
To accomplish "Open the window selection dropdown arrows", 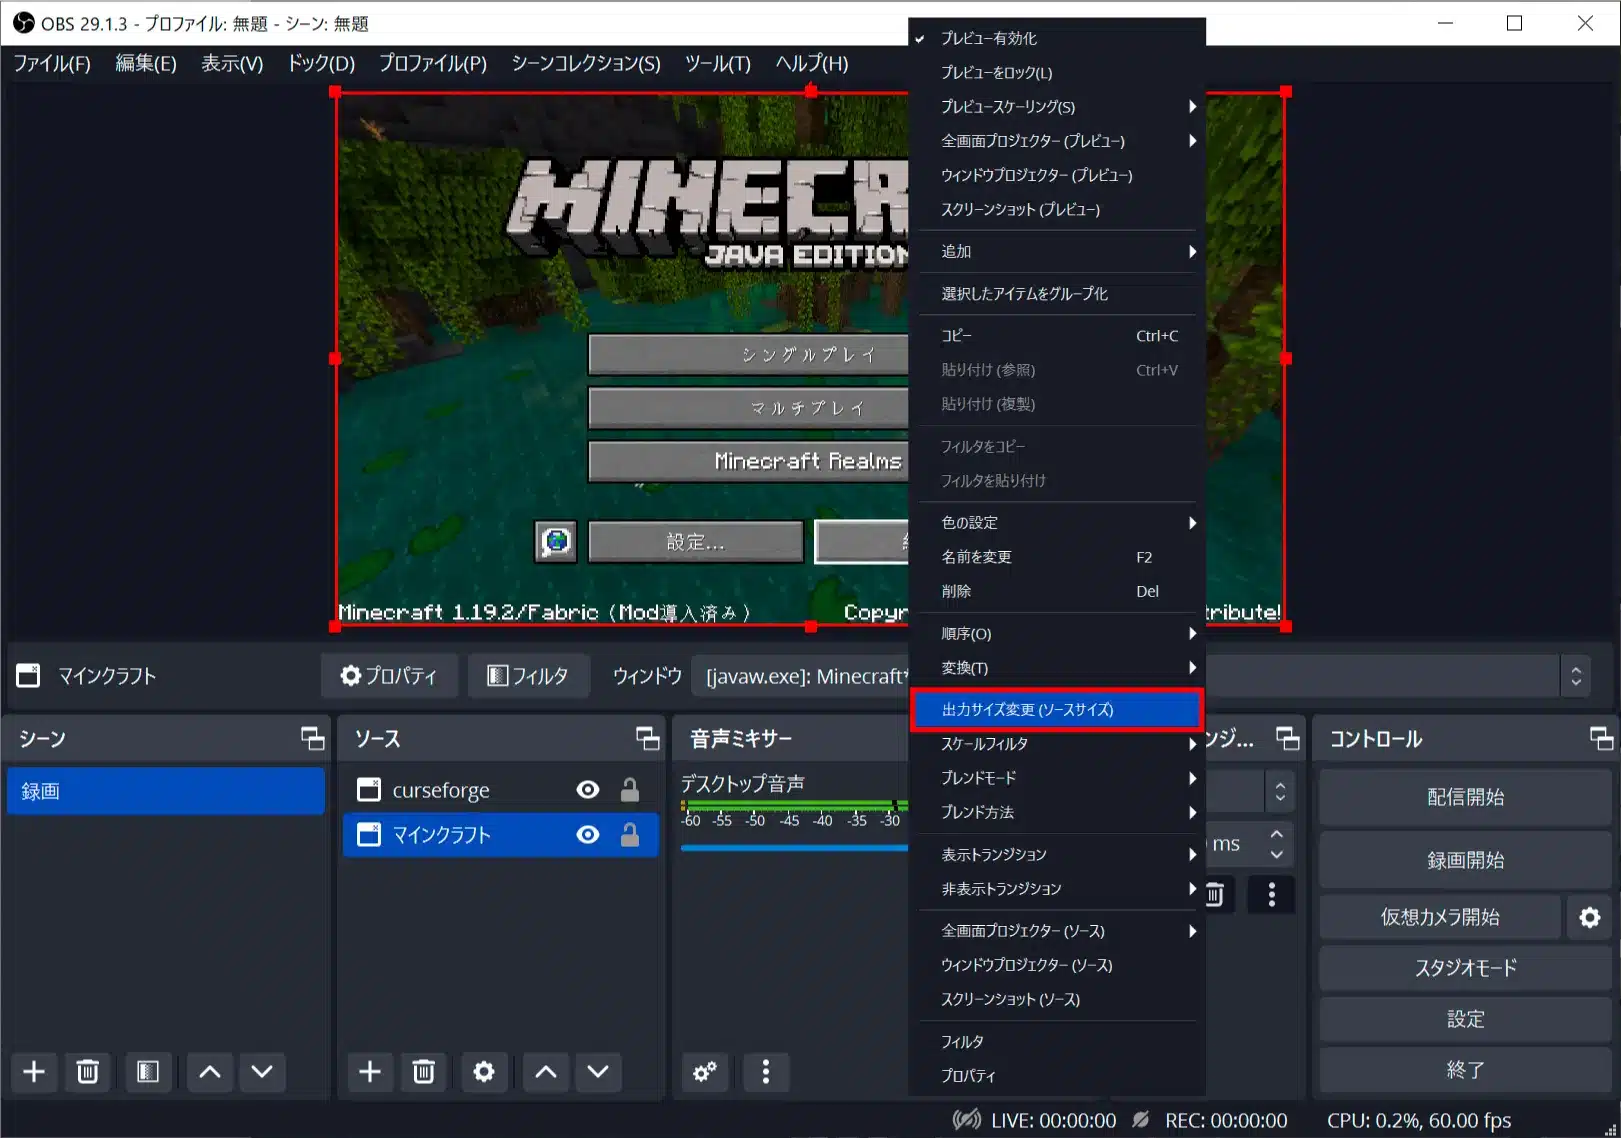I will coord(1576,676).
